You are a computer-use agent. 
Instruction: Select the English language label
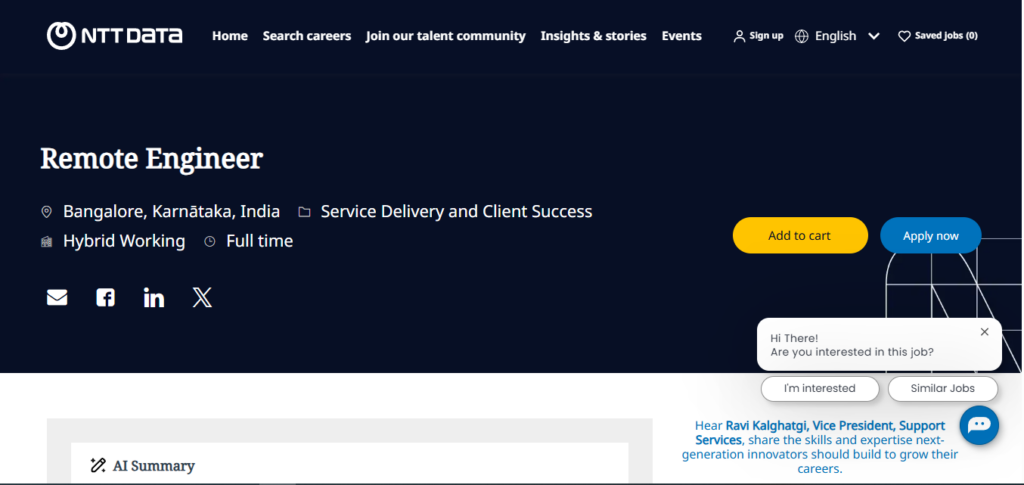pyautogui.click(x=835, y=36)
